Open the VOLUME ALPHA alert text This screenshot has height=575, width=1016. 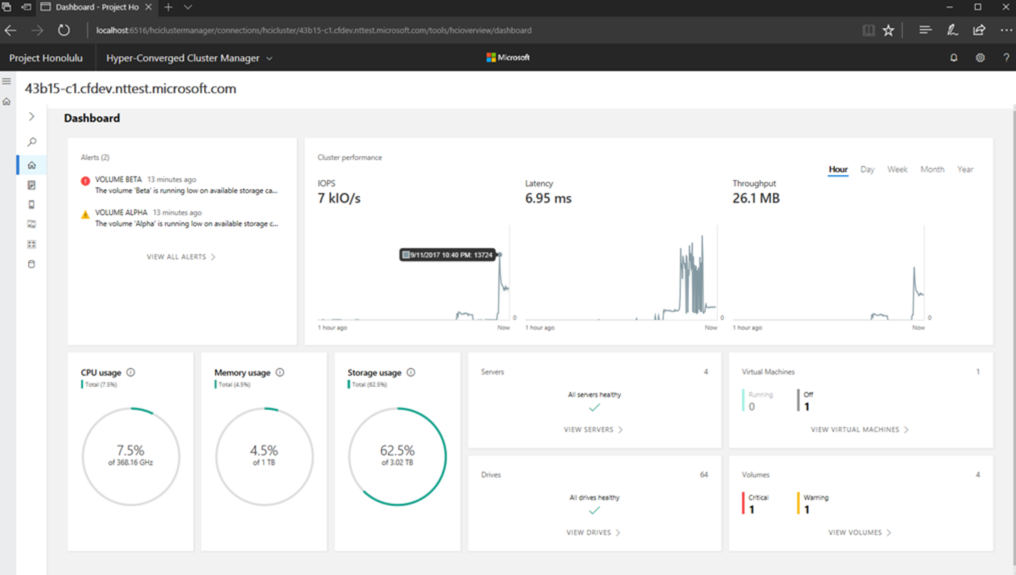click(x=186, y=218)
